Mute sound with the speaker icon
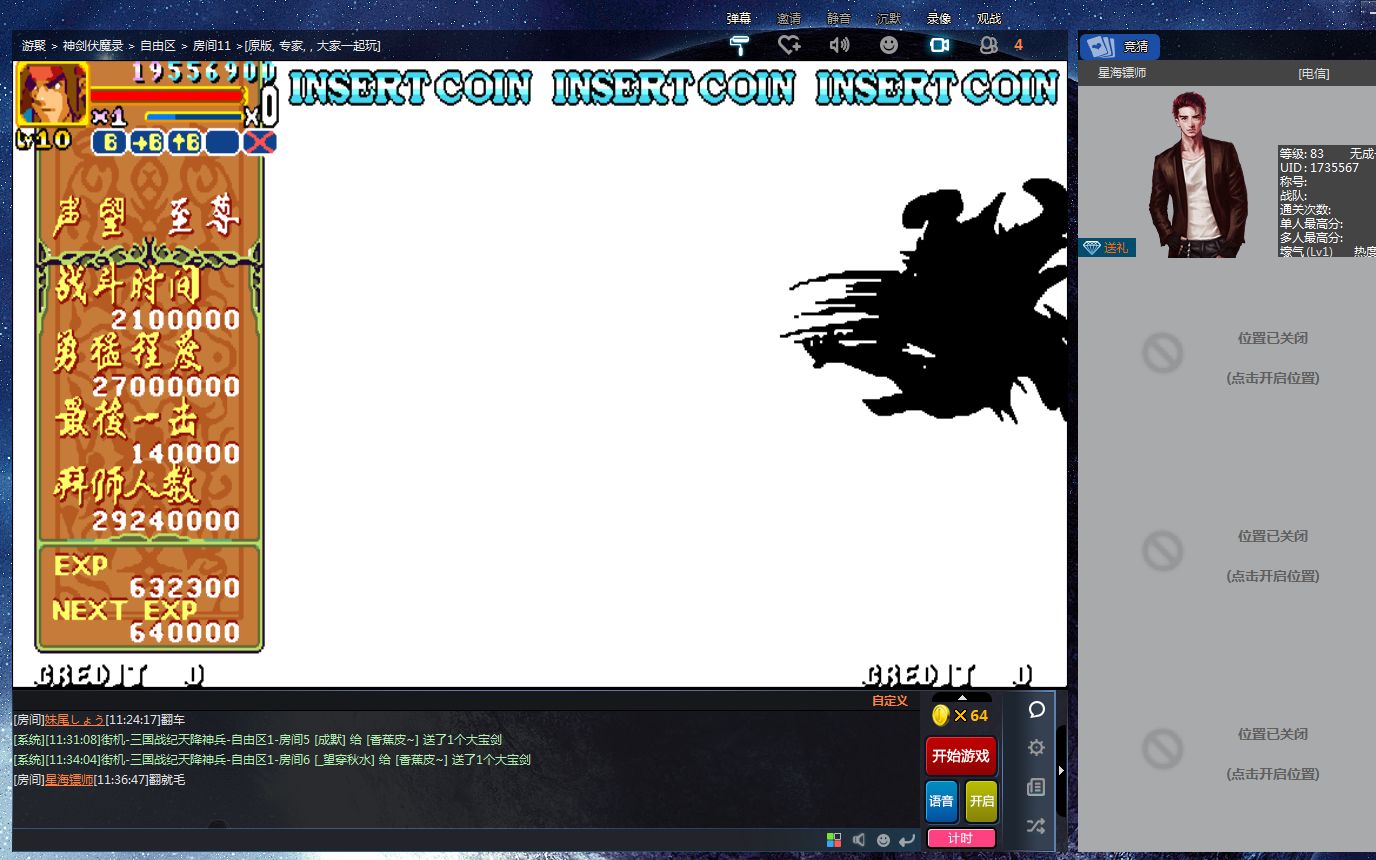This screenshot has height=860, width=1376. (x=839, y=45)
